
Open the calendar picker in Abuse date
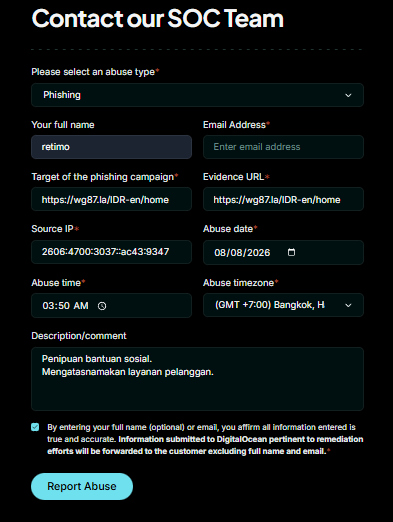(x=291, y=252)
